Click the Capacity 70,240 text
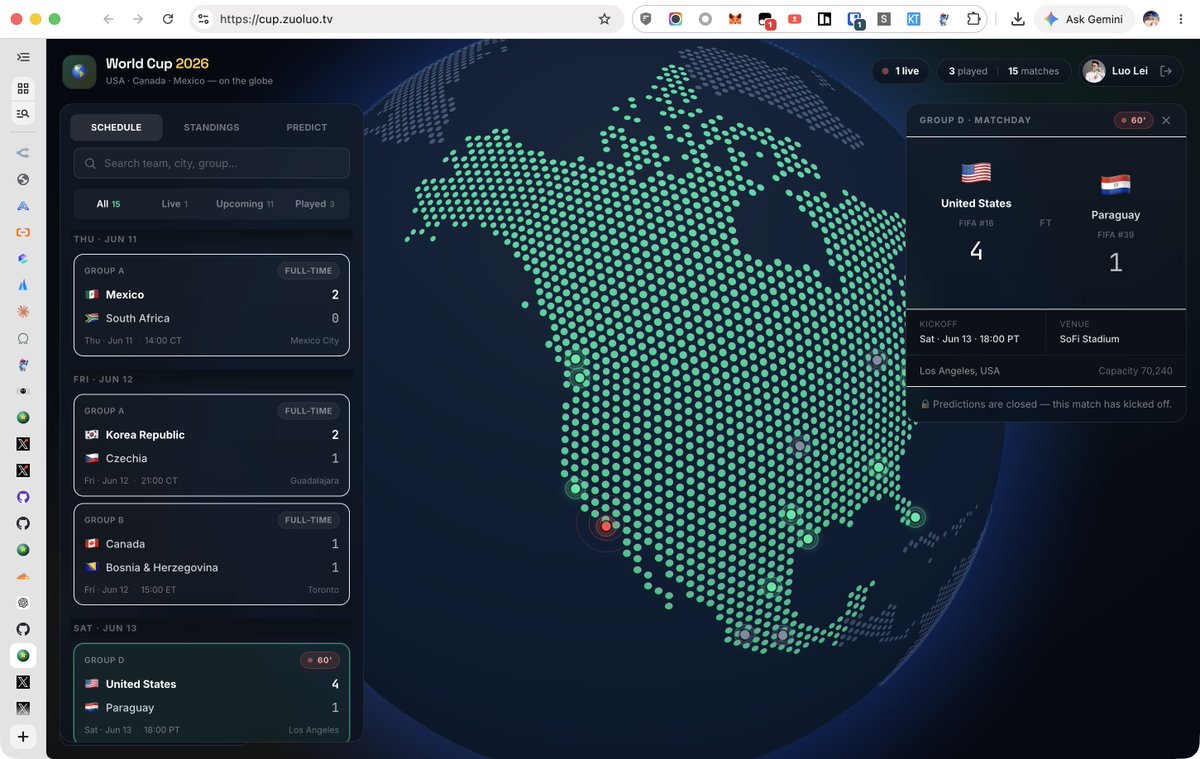This screenshot has height=759, width=1200. pyautogui.click(x=1135, y=371)
